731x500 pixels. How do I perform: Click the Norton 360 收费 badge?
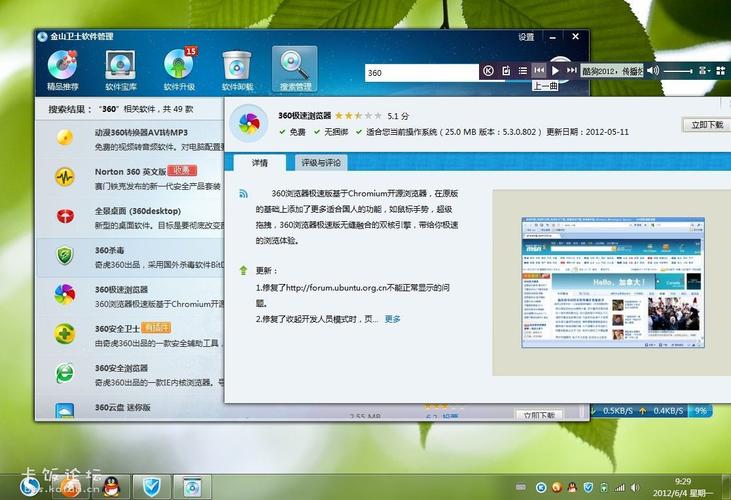(x=182, y=171)
